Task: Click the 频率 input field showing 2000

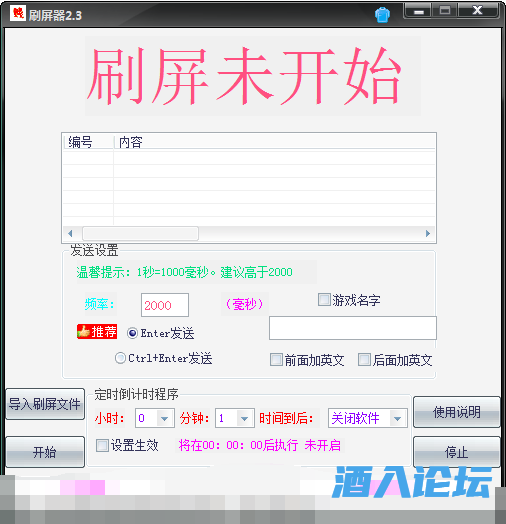Action: [x=165, y=305]
